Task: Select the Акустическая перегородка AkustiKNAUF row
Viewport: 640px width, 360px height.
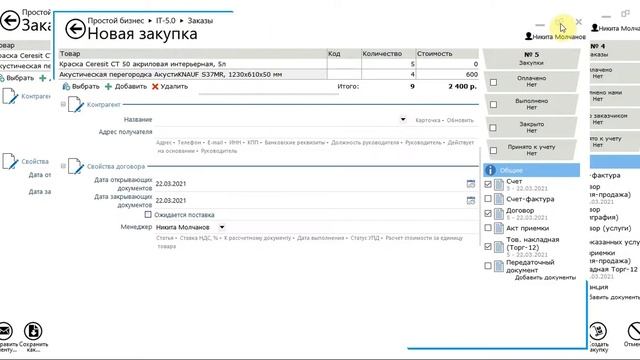Action: click(x=269, y=74)
